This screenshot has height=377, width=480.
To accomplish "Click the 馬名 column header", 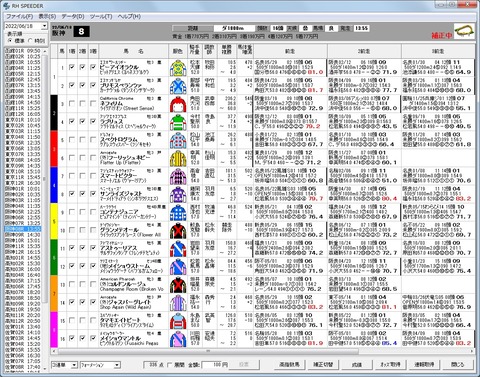I will 134,51.
